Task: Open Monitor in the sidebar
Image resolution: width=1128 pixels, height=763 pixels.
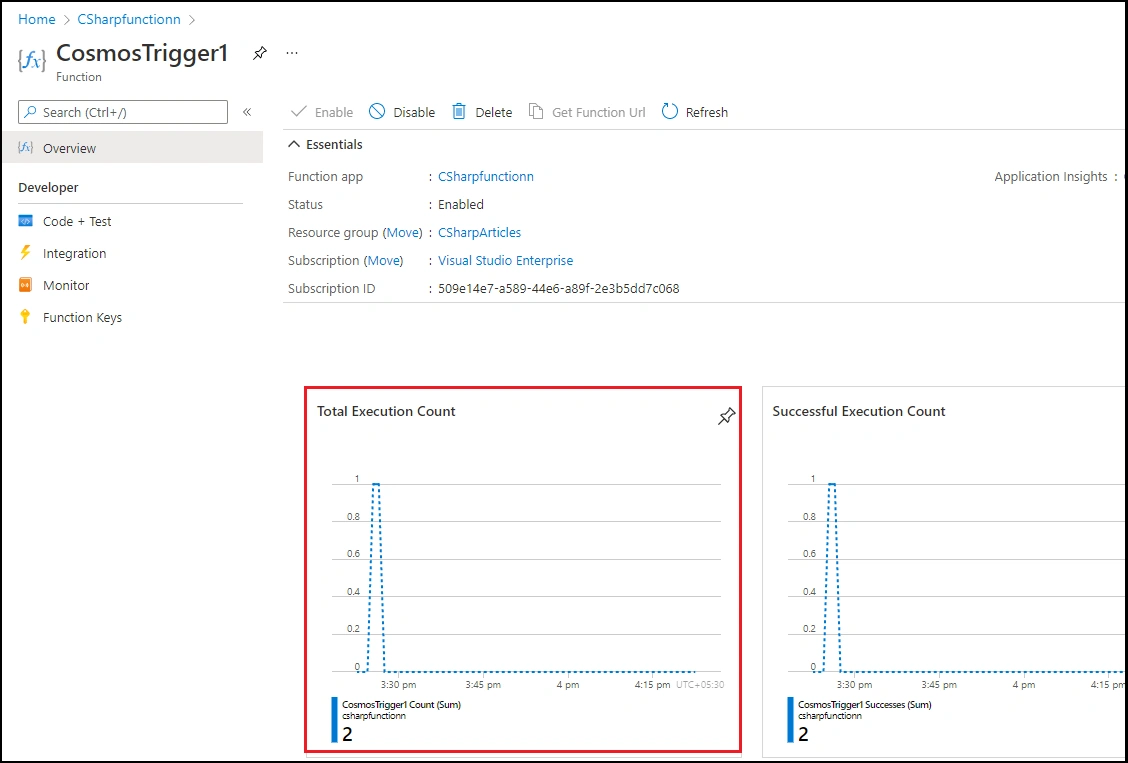Action: (x=66, y=285)
